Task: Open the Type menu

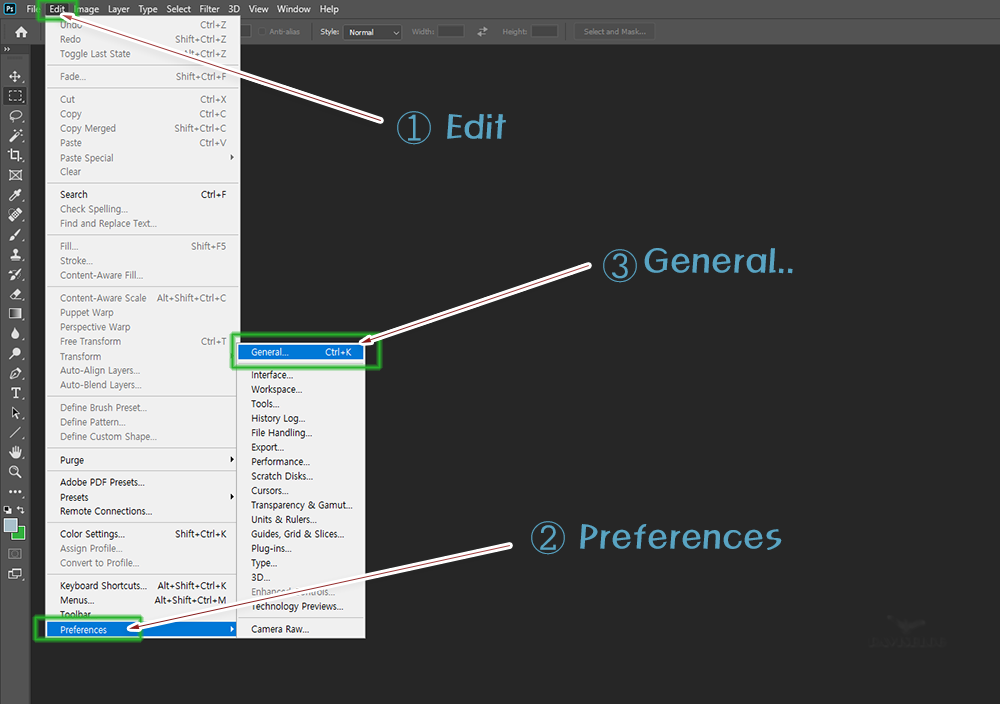Action: [x=148, y=9]
